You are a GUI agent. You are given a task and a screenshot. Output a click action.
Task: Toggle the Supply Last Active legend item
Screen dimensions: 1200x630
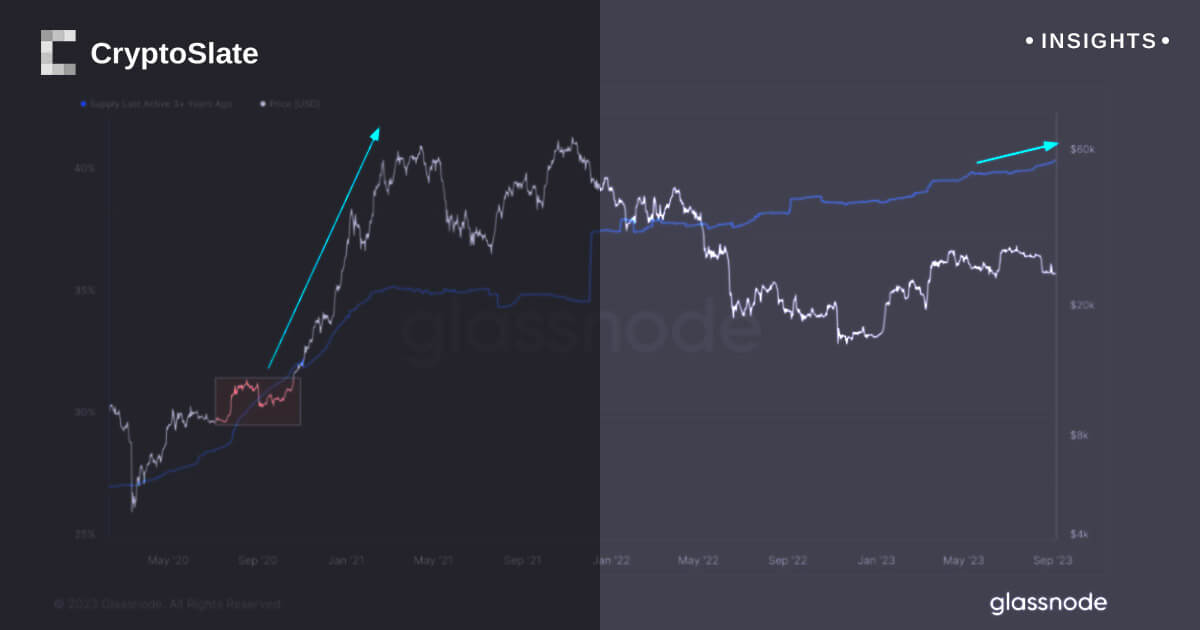click(x=161, y=104)
